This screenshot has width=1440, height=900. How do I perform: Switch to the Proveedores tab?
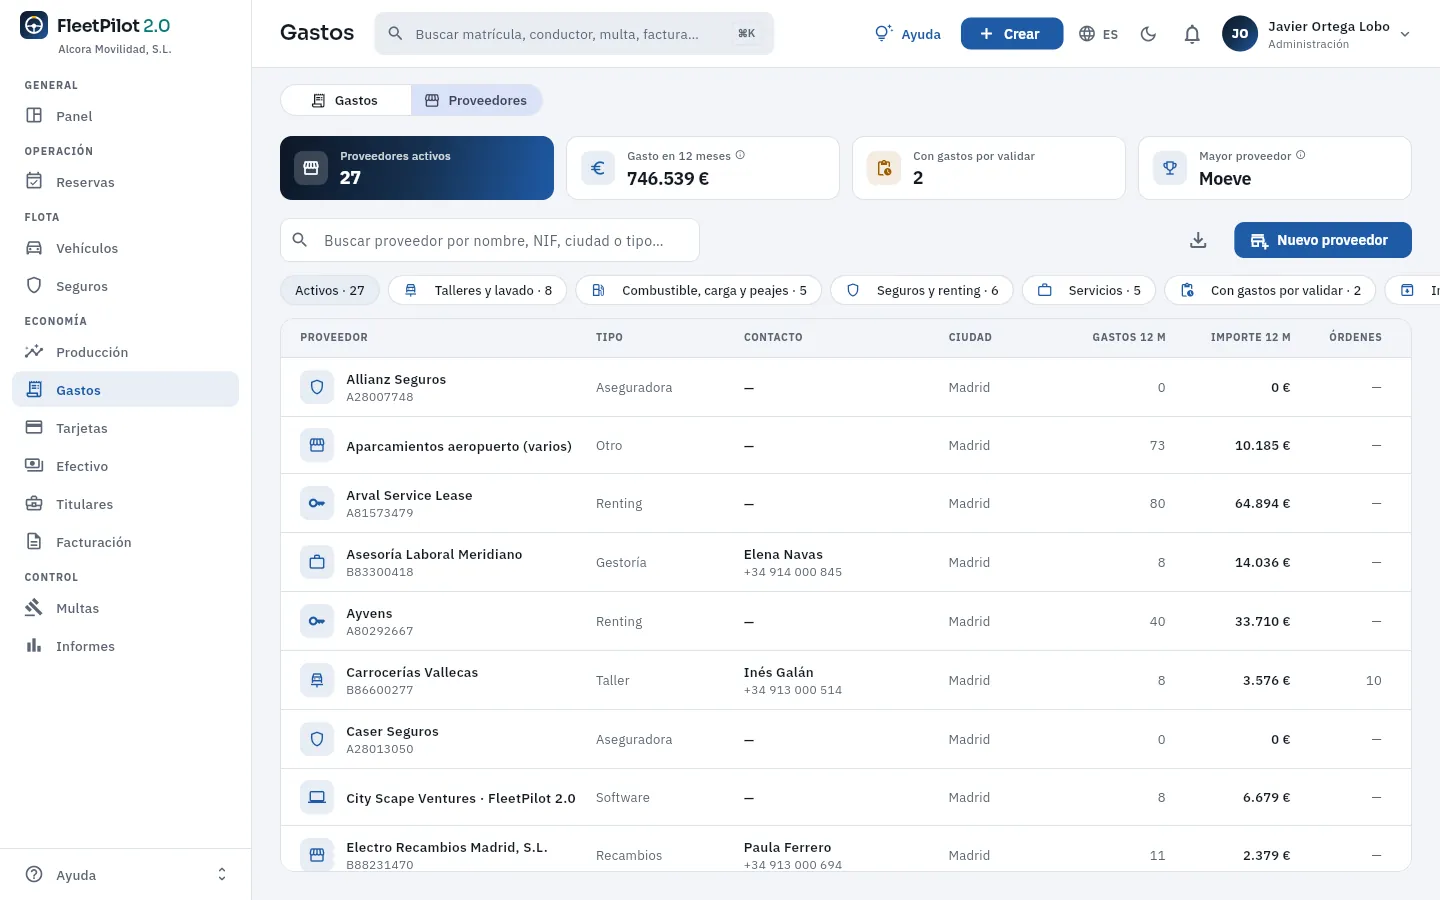tap(476, 100)
